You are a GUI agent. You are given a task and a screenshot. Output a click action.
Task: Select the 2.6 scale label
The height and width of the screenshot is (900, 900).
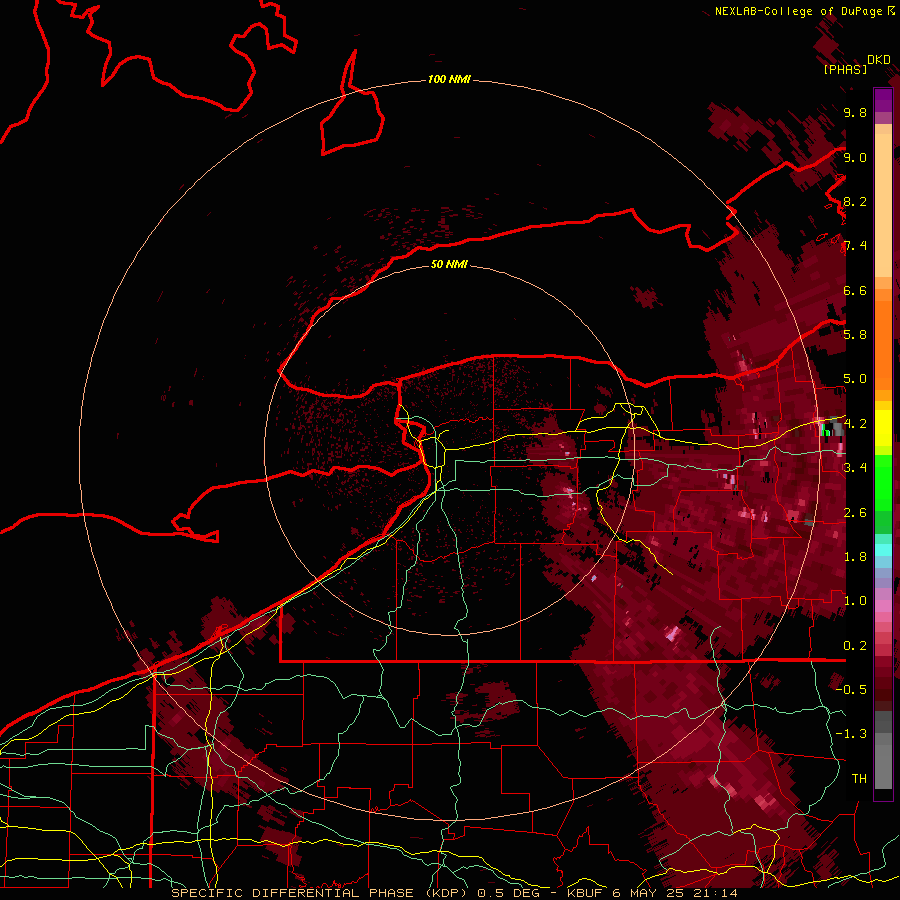pyautogui.click(x=855, y=513)
